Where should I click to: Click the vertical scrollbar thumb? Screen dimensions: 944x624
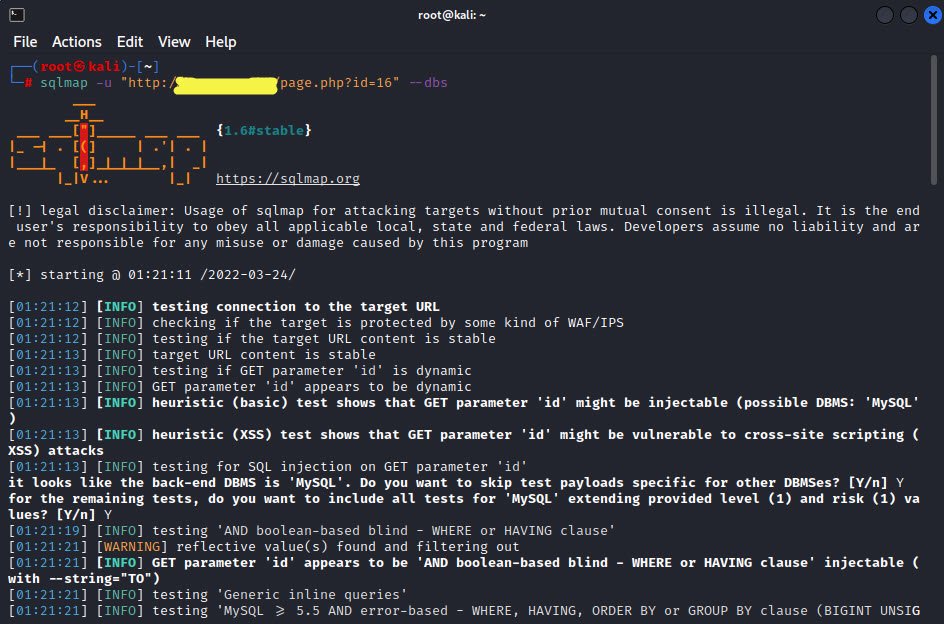pyautogui.click(x=934, y=120)
